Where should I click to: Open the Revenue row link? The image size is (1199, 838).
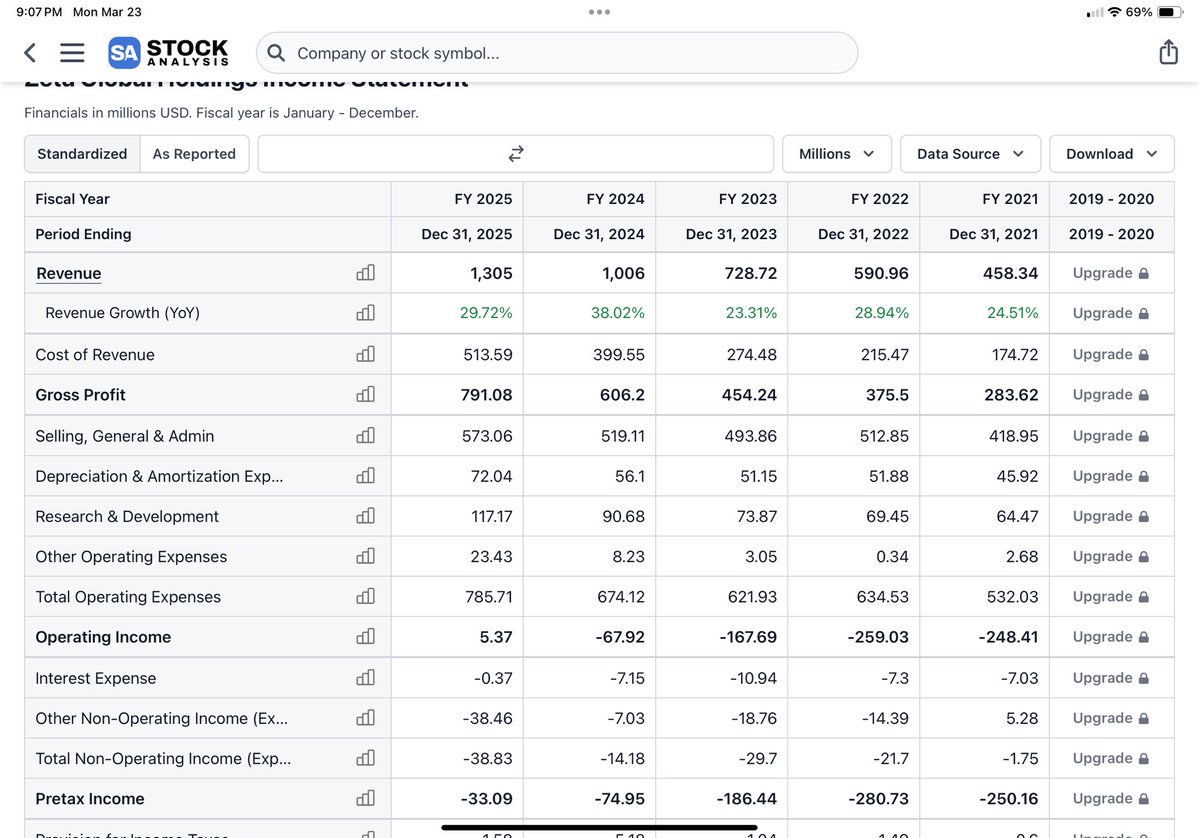pos(69,274)
